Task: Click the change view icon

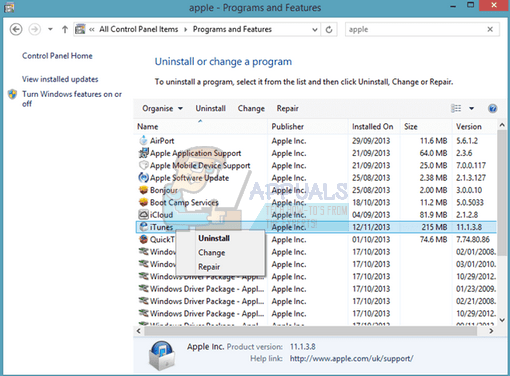Action: 456,108
